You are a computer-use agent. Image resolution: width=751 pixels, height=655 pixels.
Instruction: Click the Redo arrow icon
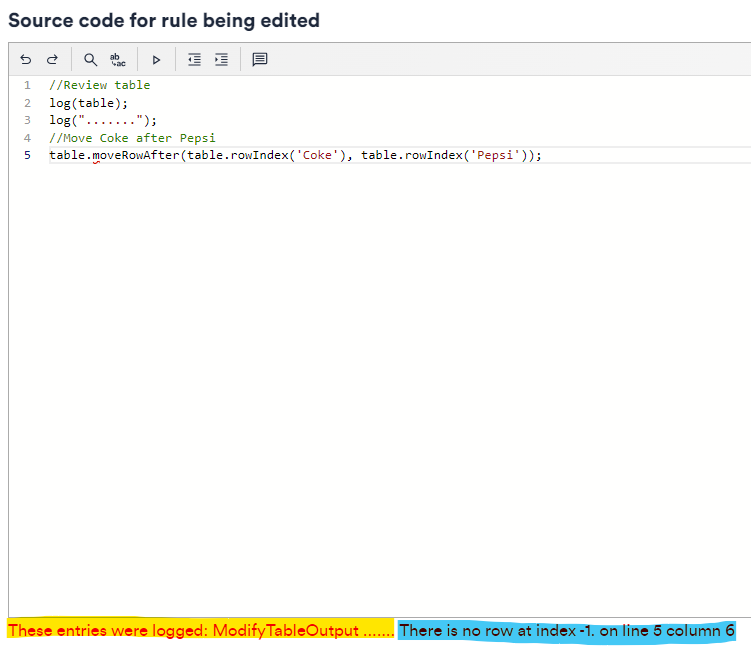pyautogui.click(x=52, y=60)
